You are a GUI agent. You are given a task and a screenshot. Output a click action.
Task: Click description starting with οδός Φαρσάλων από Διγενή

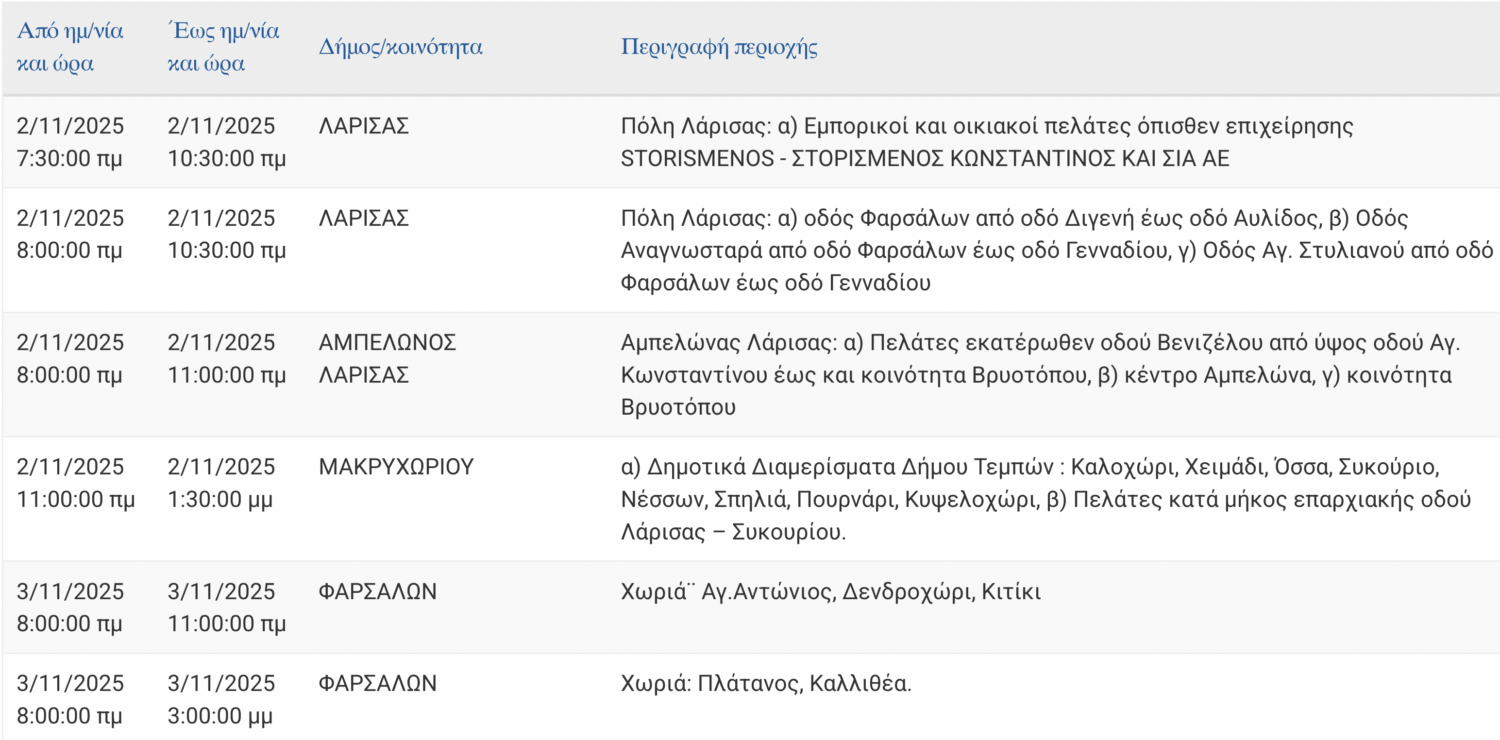pyautogui.click(x=1056, y=250)
